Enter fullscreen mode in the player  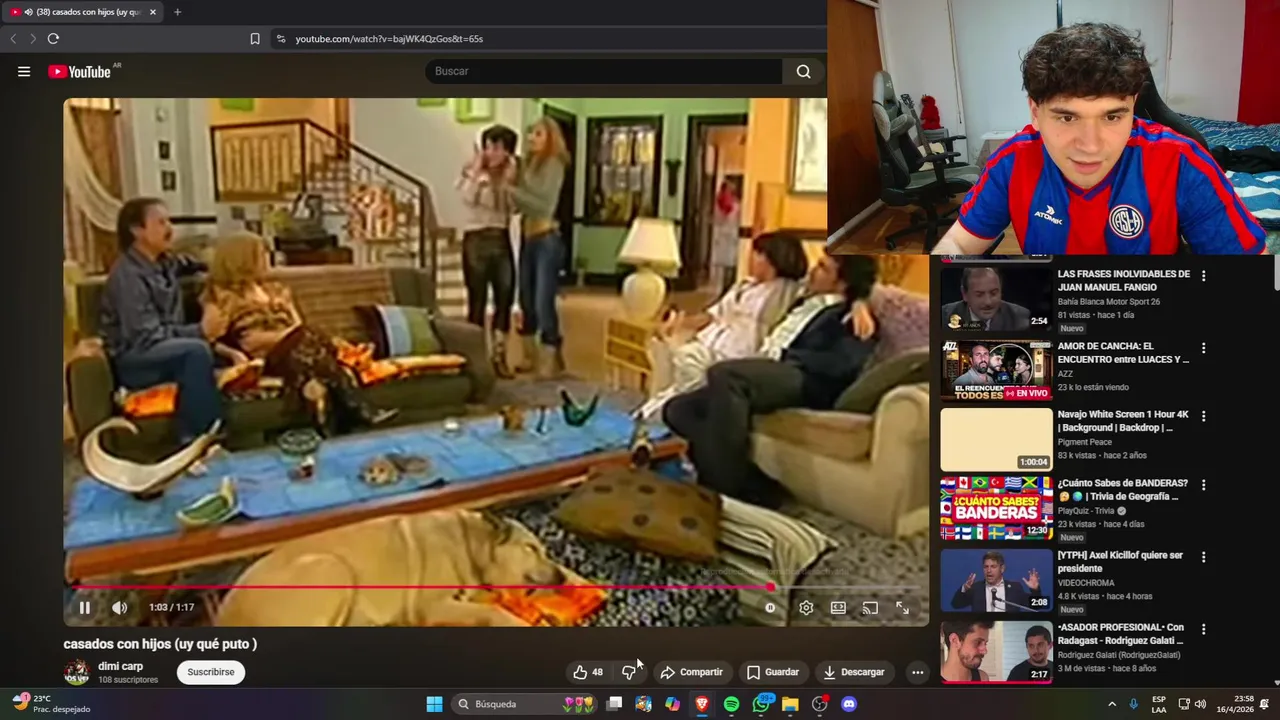click(902, 607)
